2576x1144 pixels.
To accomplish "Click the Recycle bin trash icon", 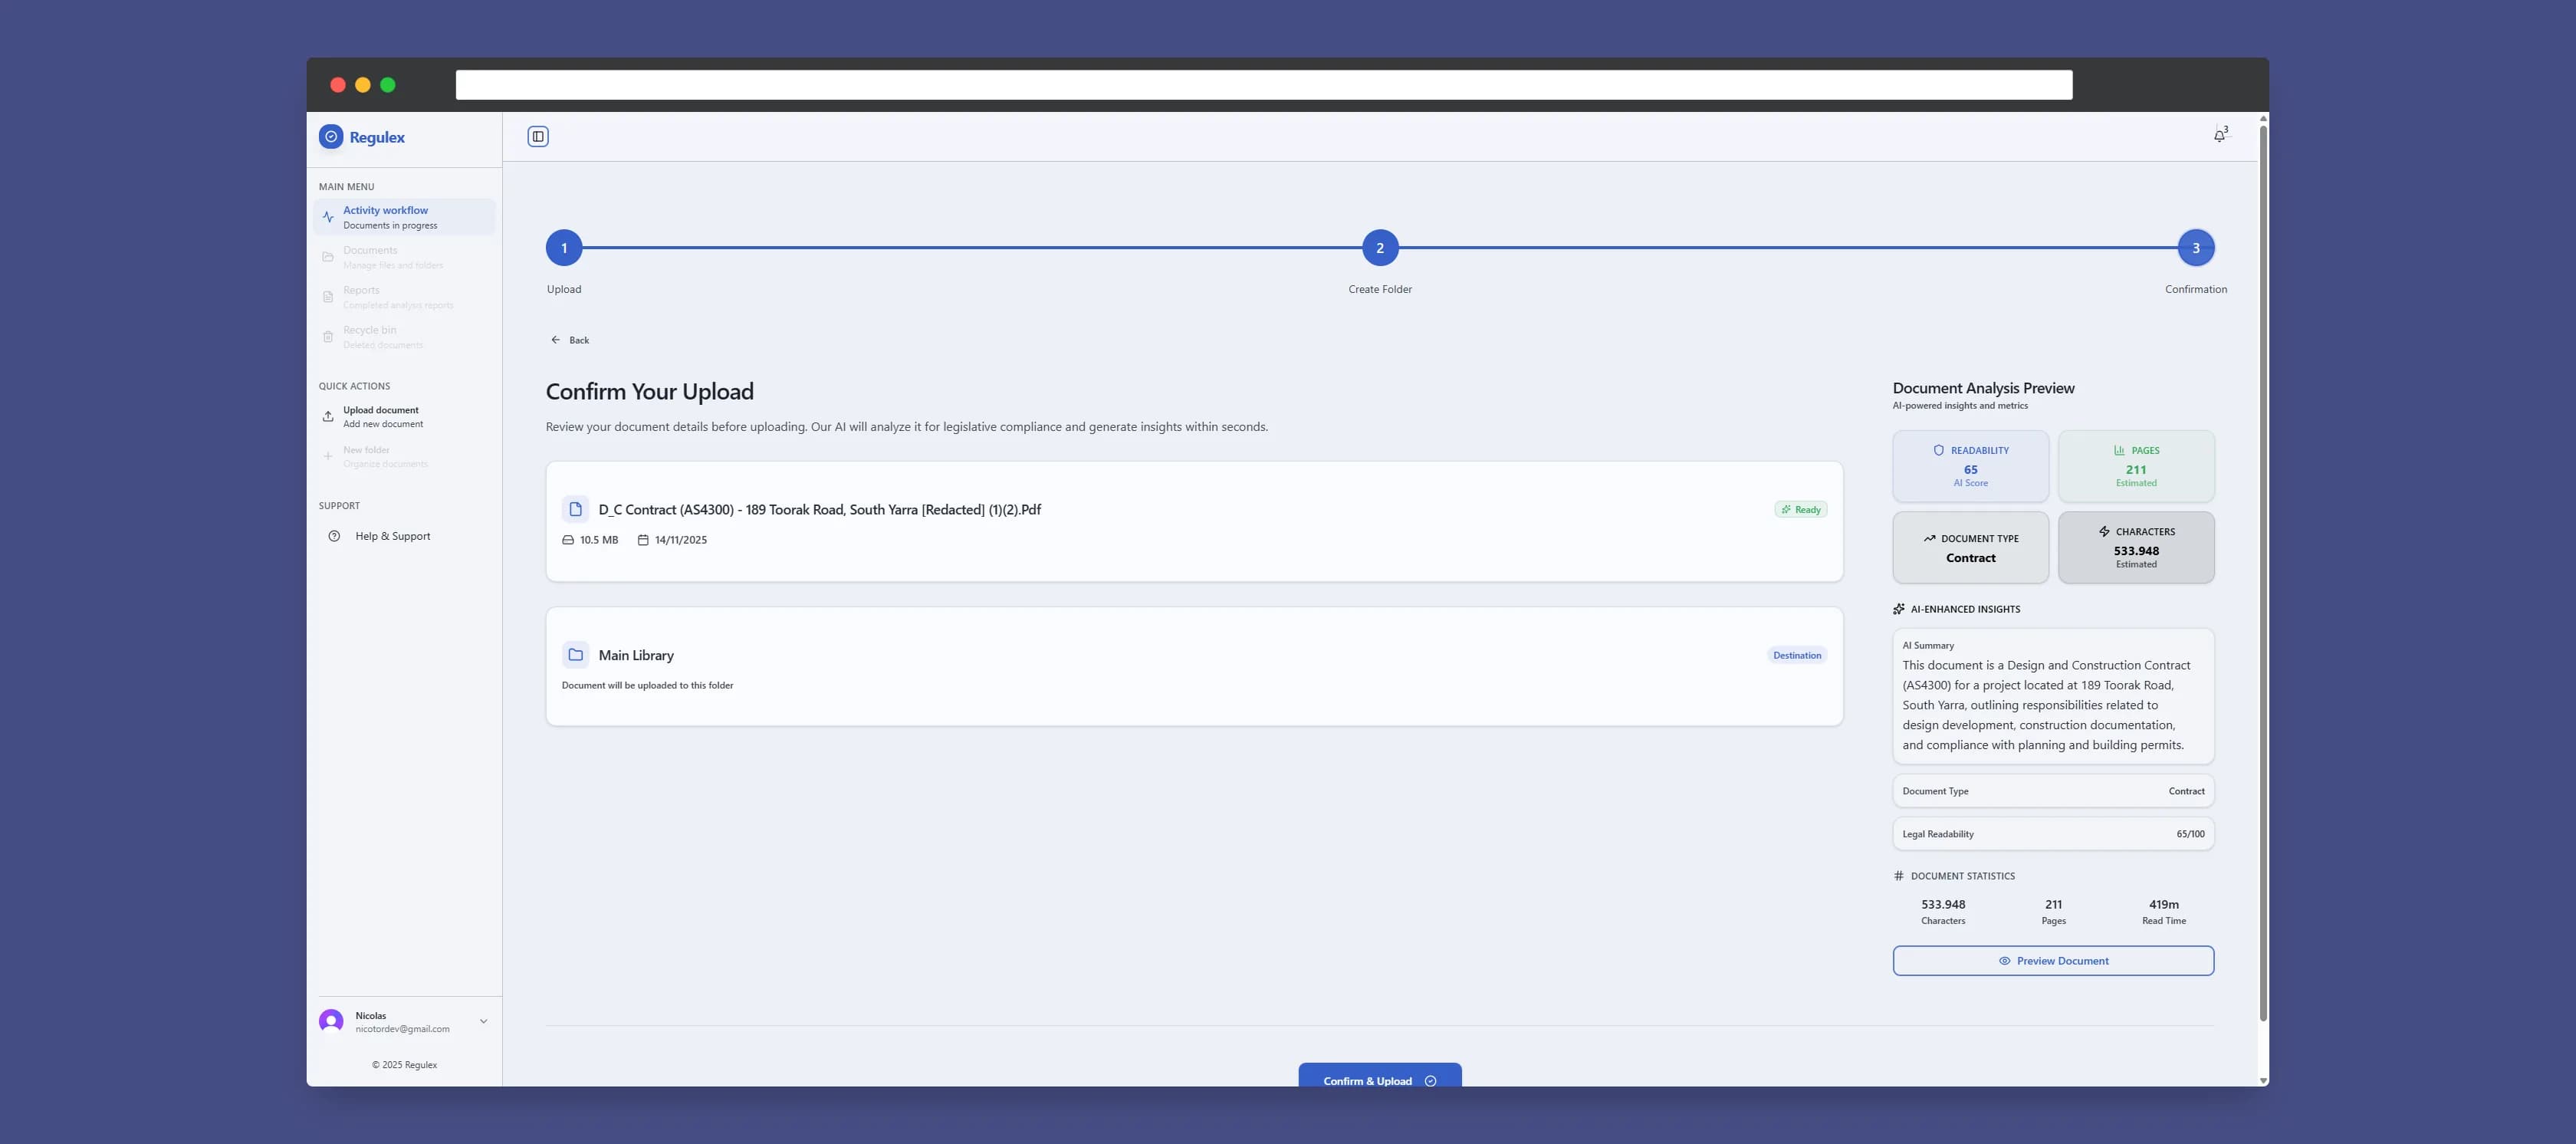I will tap(328, 337).
